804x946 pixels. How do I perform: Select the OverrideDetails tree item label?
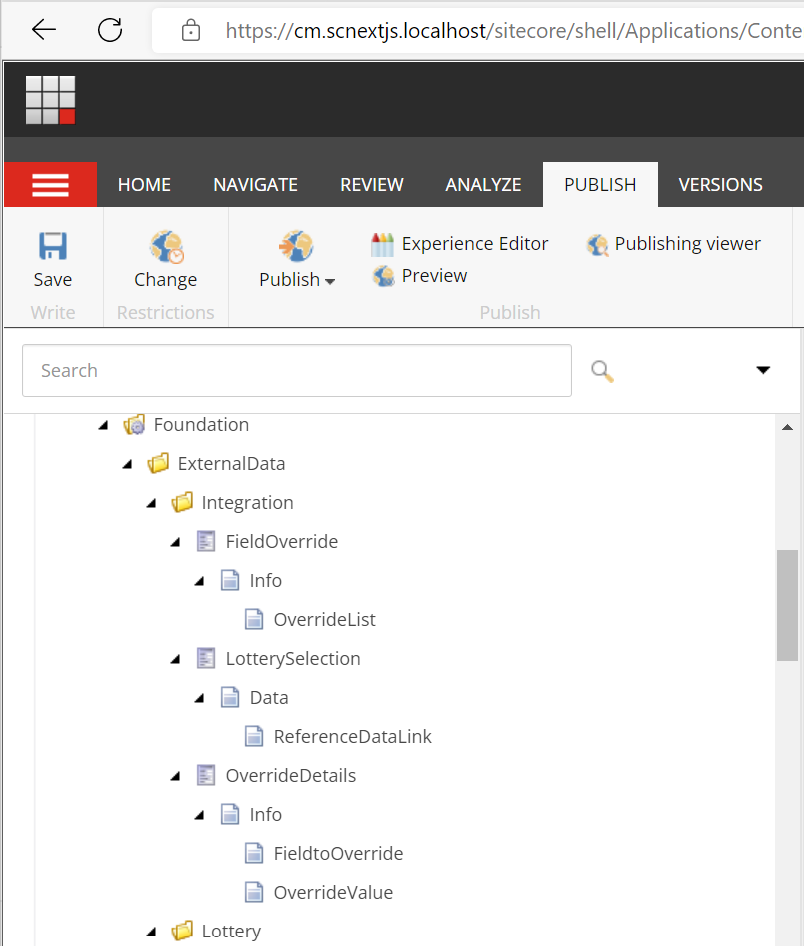coord(291,776)
